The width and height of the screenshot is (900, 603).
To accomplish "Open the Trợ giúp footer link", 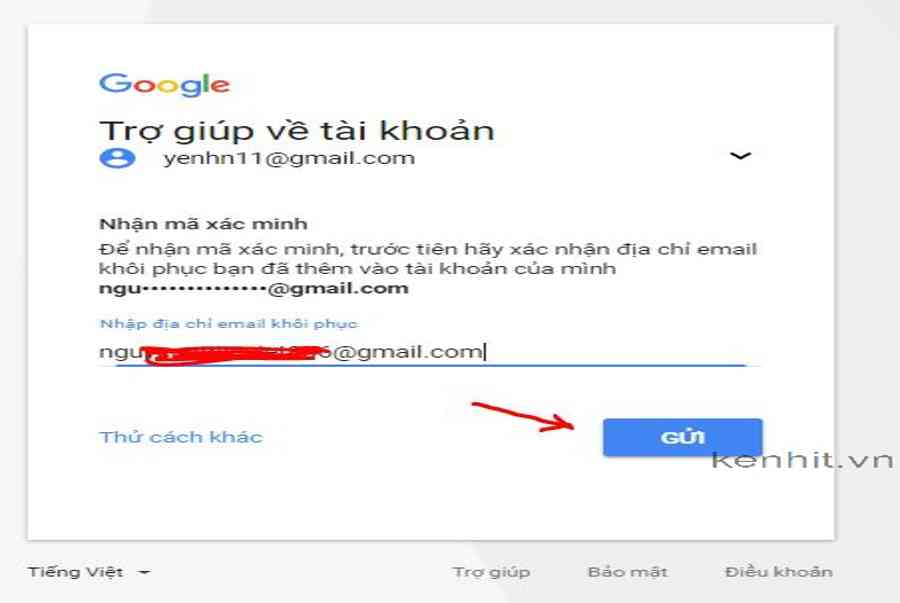I will coord(491,572).
